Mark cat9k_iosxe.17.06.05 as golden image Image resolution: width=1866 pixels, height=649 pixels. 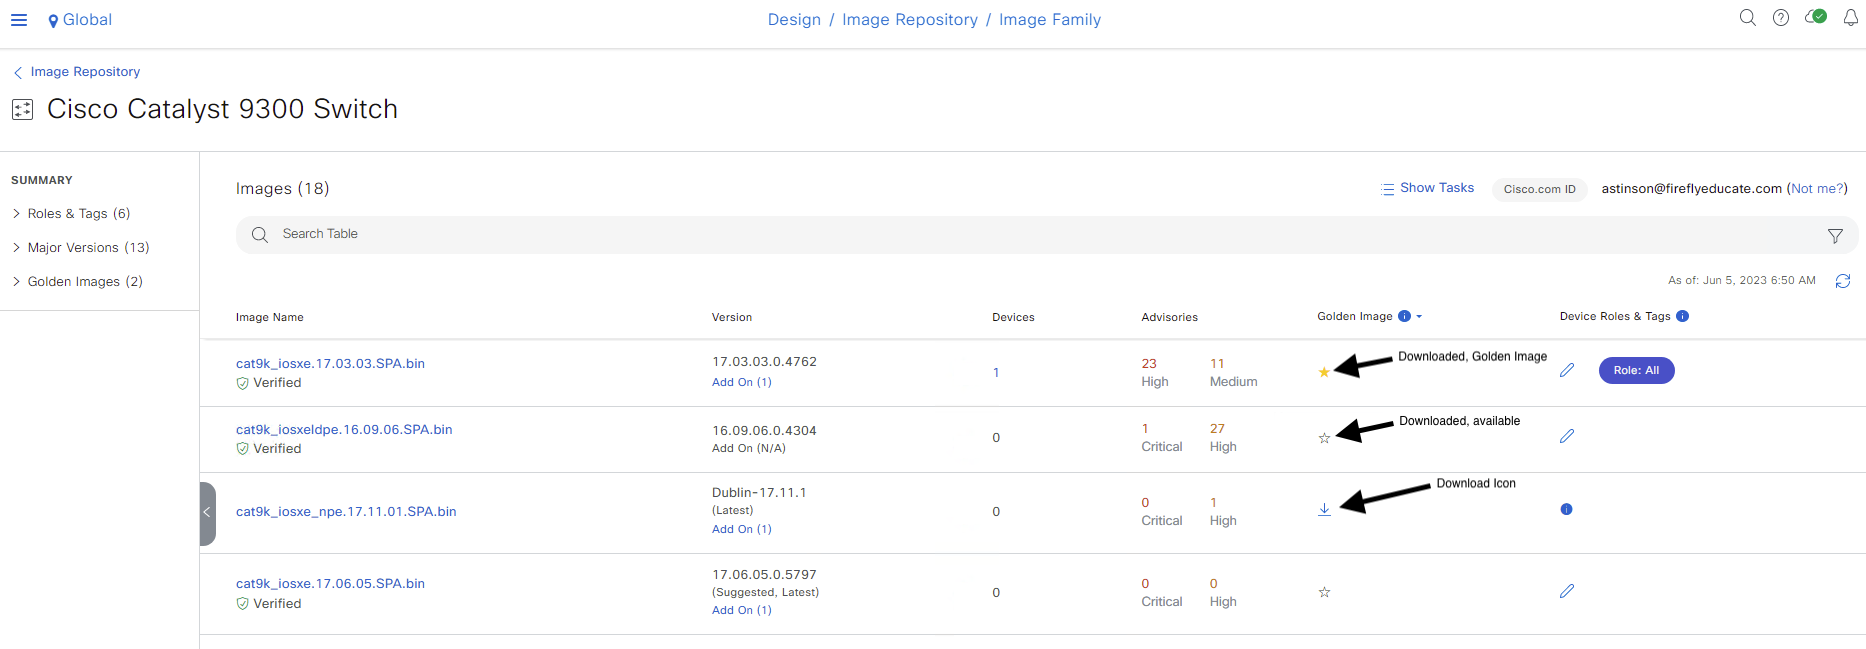click(1324, 592)
